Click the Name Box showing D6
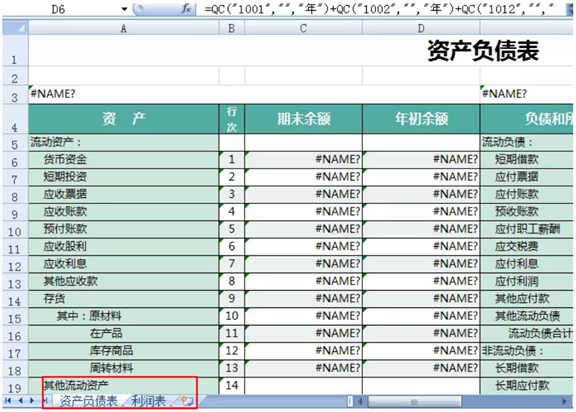This screenshot has height=412, width=576. pos(59,9)
